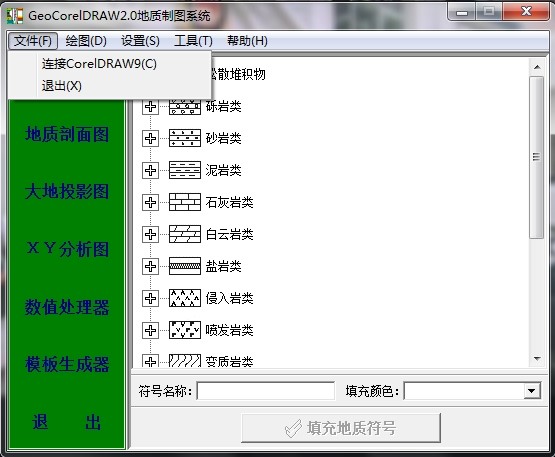Viewport: 555px width, 457px height.
Task: Open the 地质剖面图 module
Action: pyautogui.click(x=67, y=135)
